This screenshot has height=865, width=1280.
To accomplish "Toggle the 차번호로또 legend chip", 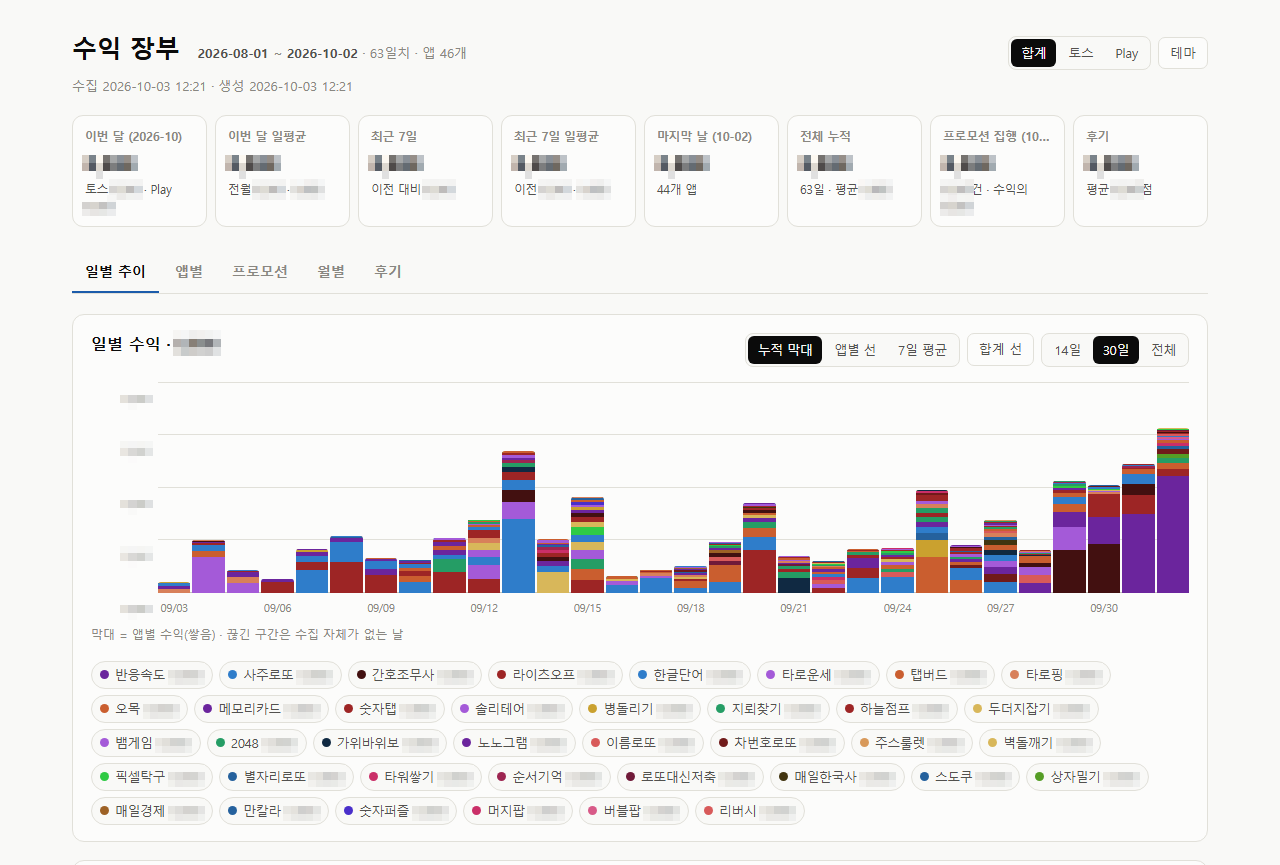I will point(776,743).
